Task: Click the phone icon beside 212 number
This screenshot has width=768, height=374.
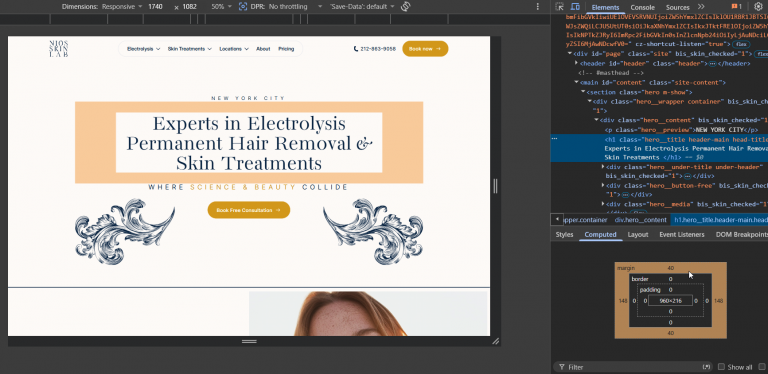Action: point(356,49)
